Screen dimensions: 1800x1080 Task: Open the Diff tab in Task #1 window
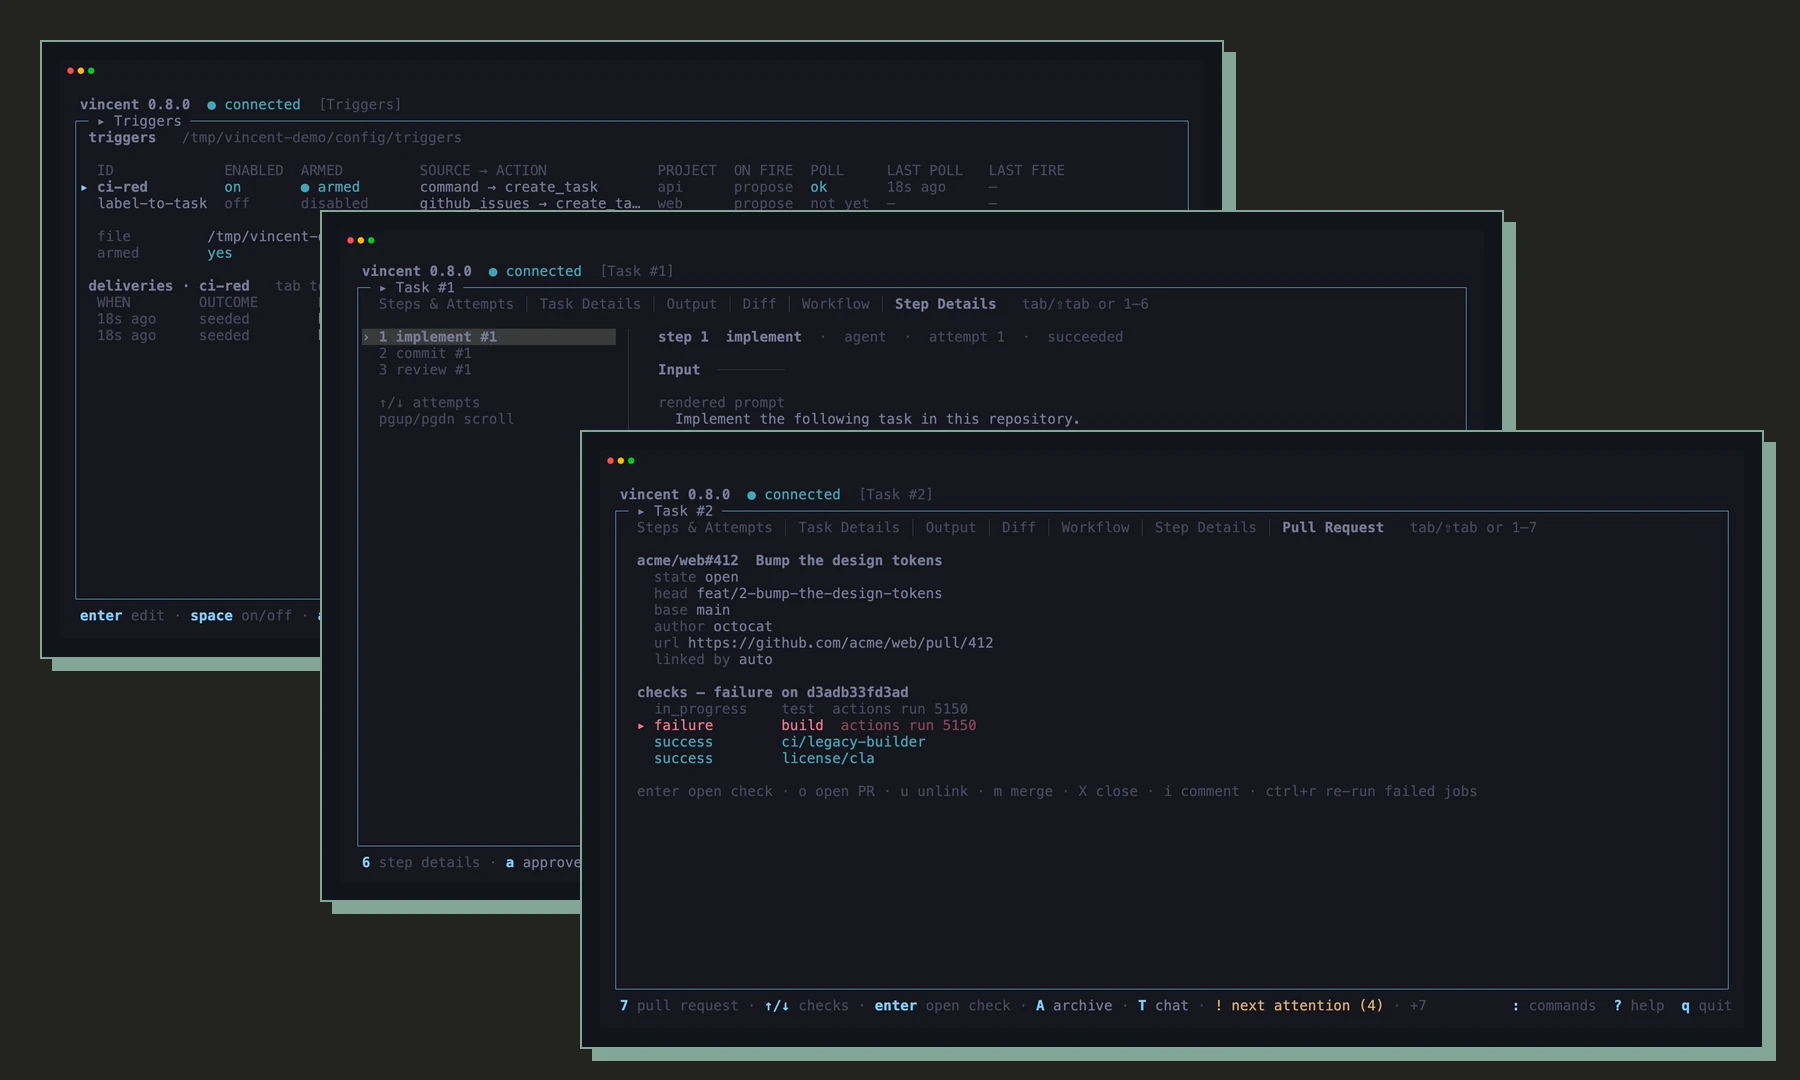tap(759, 304)
